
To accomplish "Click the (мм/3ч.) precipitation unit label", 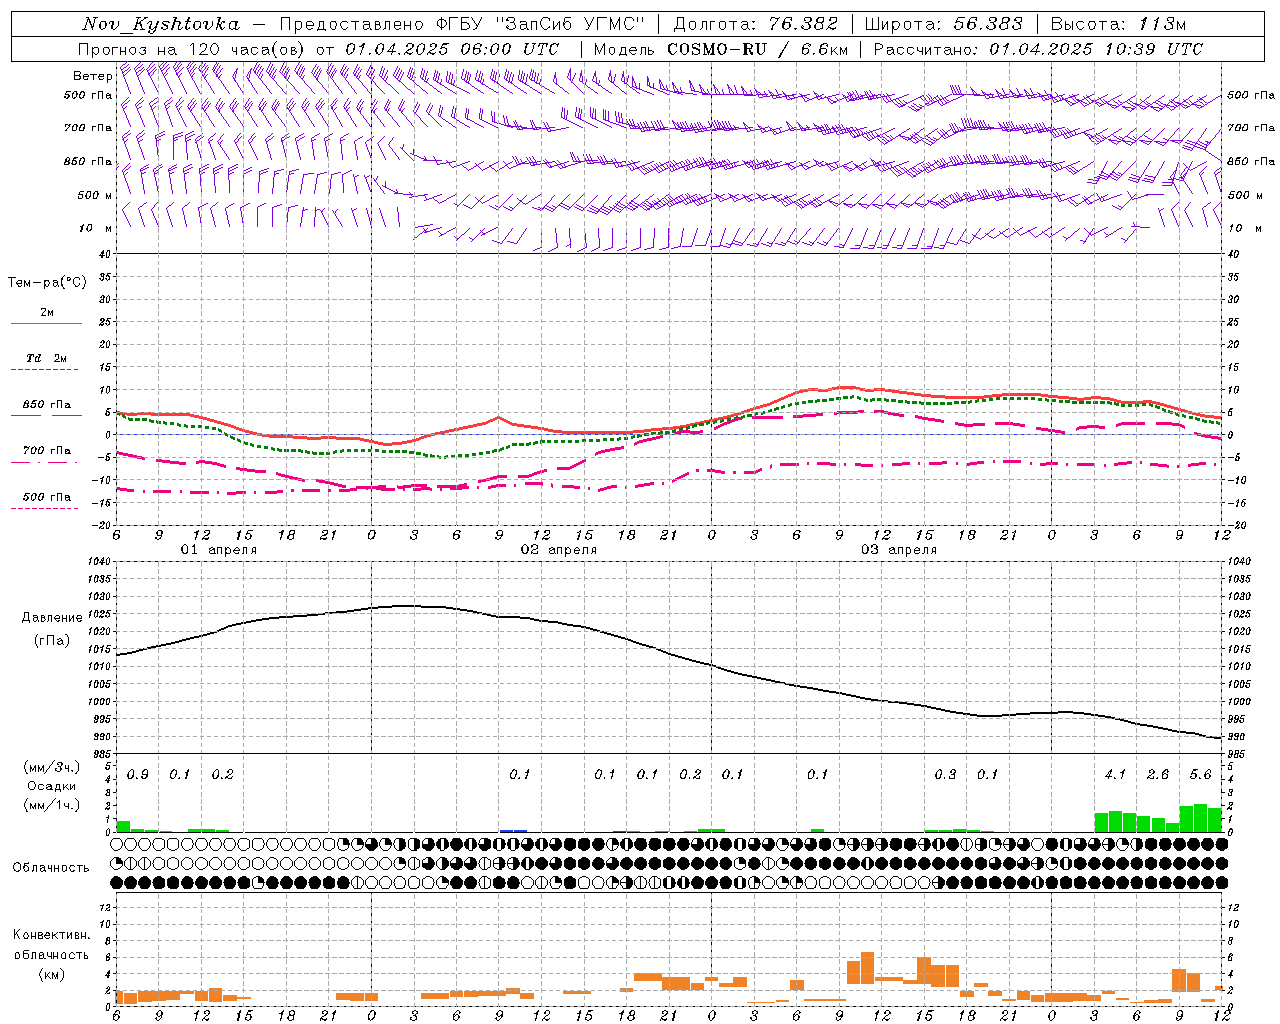I will tap(52, 768).
